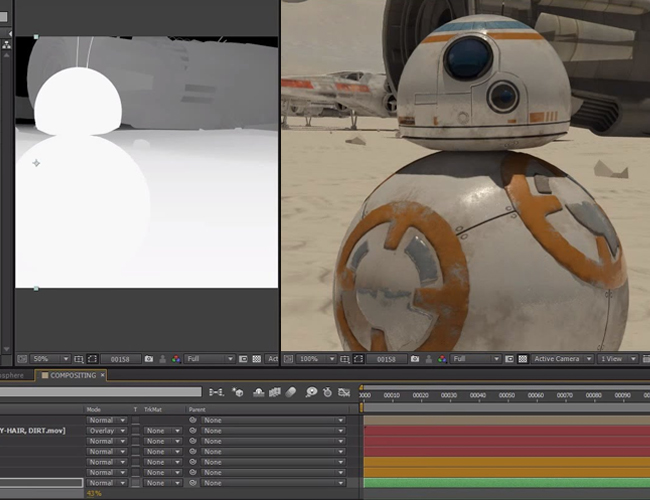Enable the Frame Blending icon in timeline

(x=274, y=392)
